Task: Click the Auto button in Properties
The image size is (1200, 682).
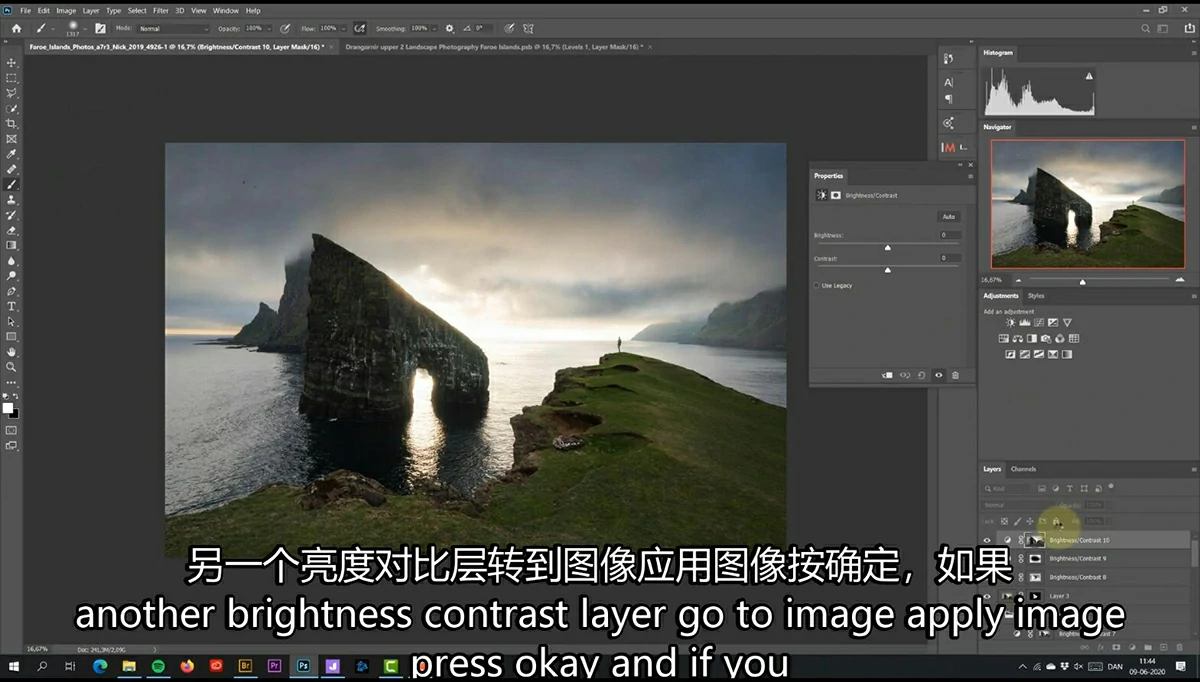Action: pos(948,217)
